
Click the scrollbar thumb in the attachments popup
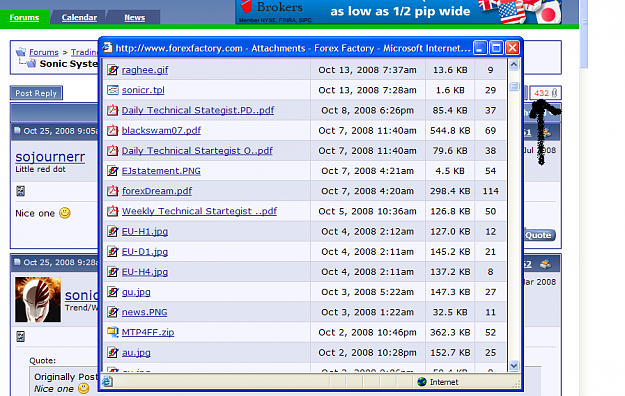pyautogui.click(x=514, y=86)
